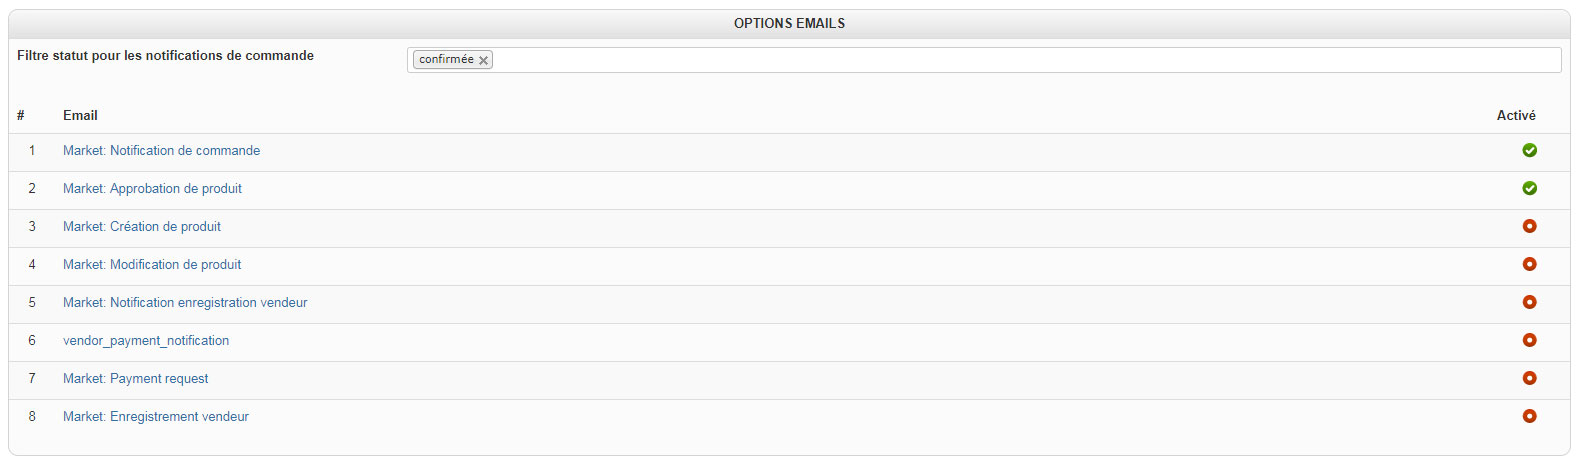1584x468 pixels.
Task: Open Market: Enregistrement vendeur email
Action: [x=156, y=416]
